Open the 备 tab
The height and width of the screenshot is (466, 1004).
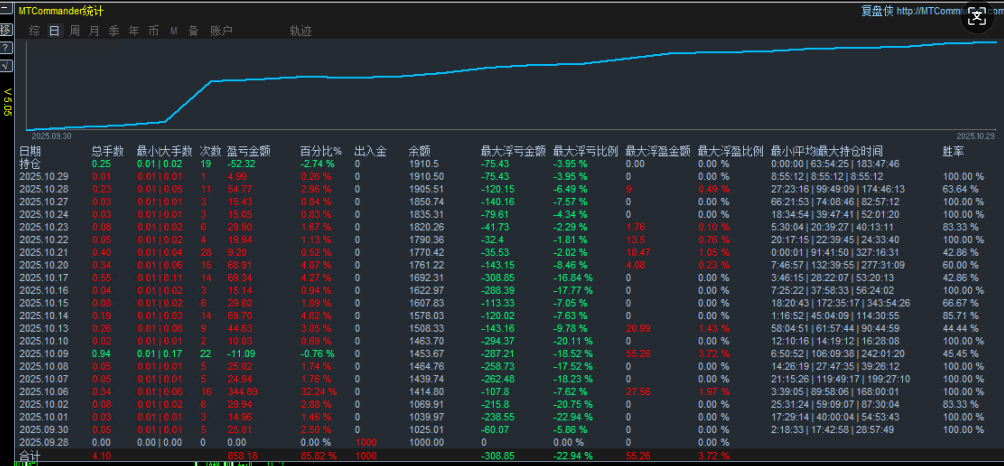tap(193, 31)
